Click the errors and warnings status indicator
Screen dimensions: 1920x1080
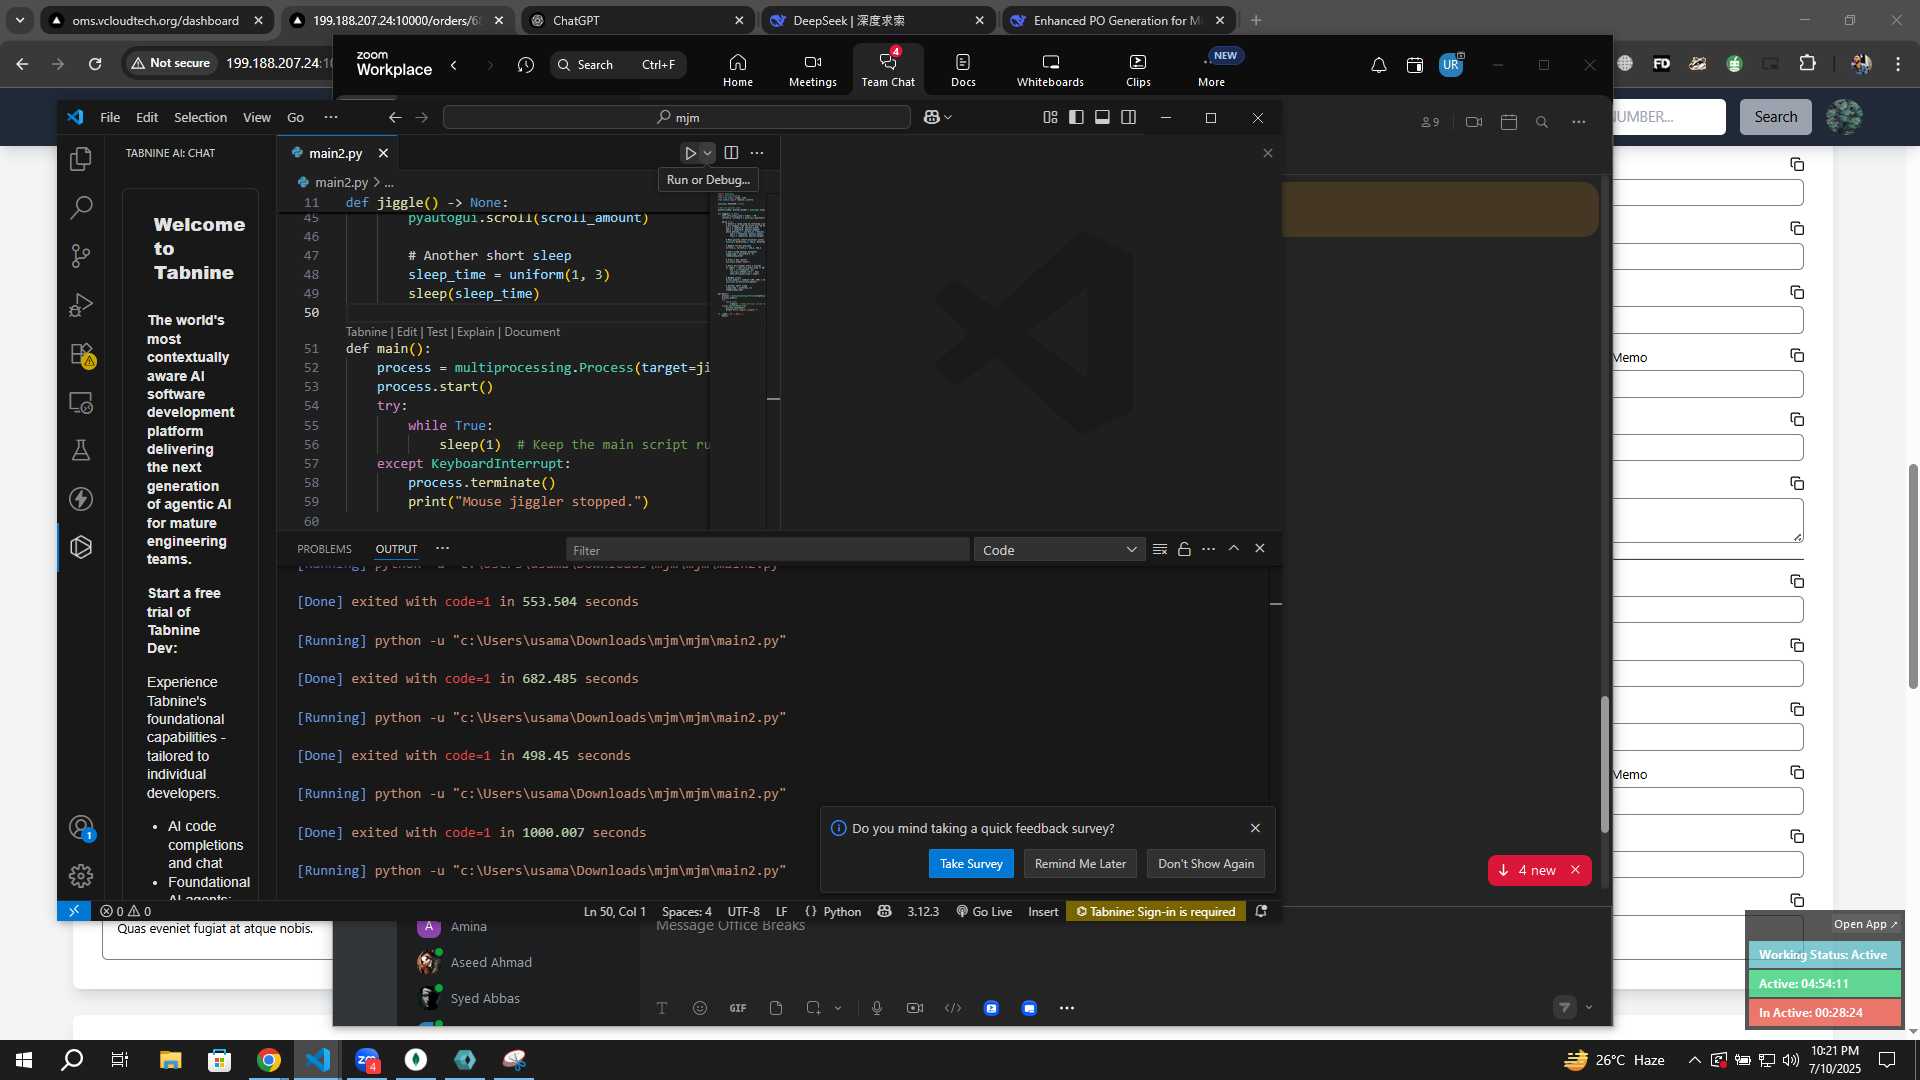pos(126,911)
